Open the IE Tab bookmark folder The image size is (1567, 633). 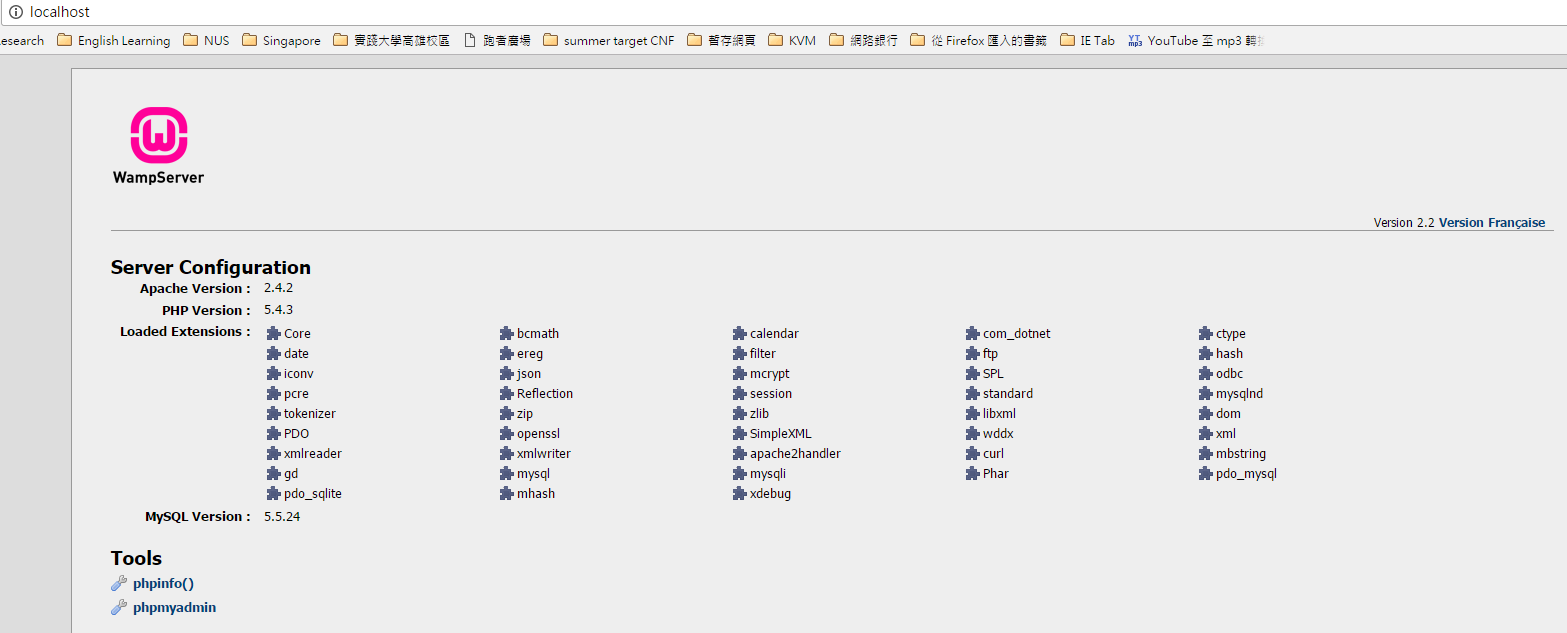click(x=1087, y=41)
